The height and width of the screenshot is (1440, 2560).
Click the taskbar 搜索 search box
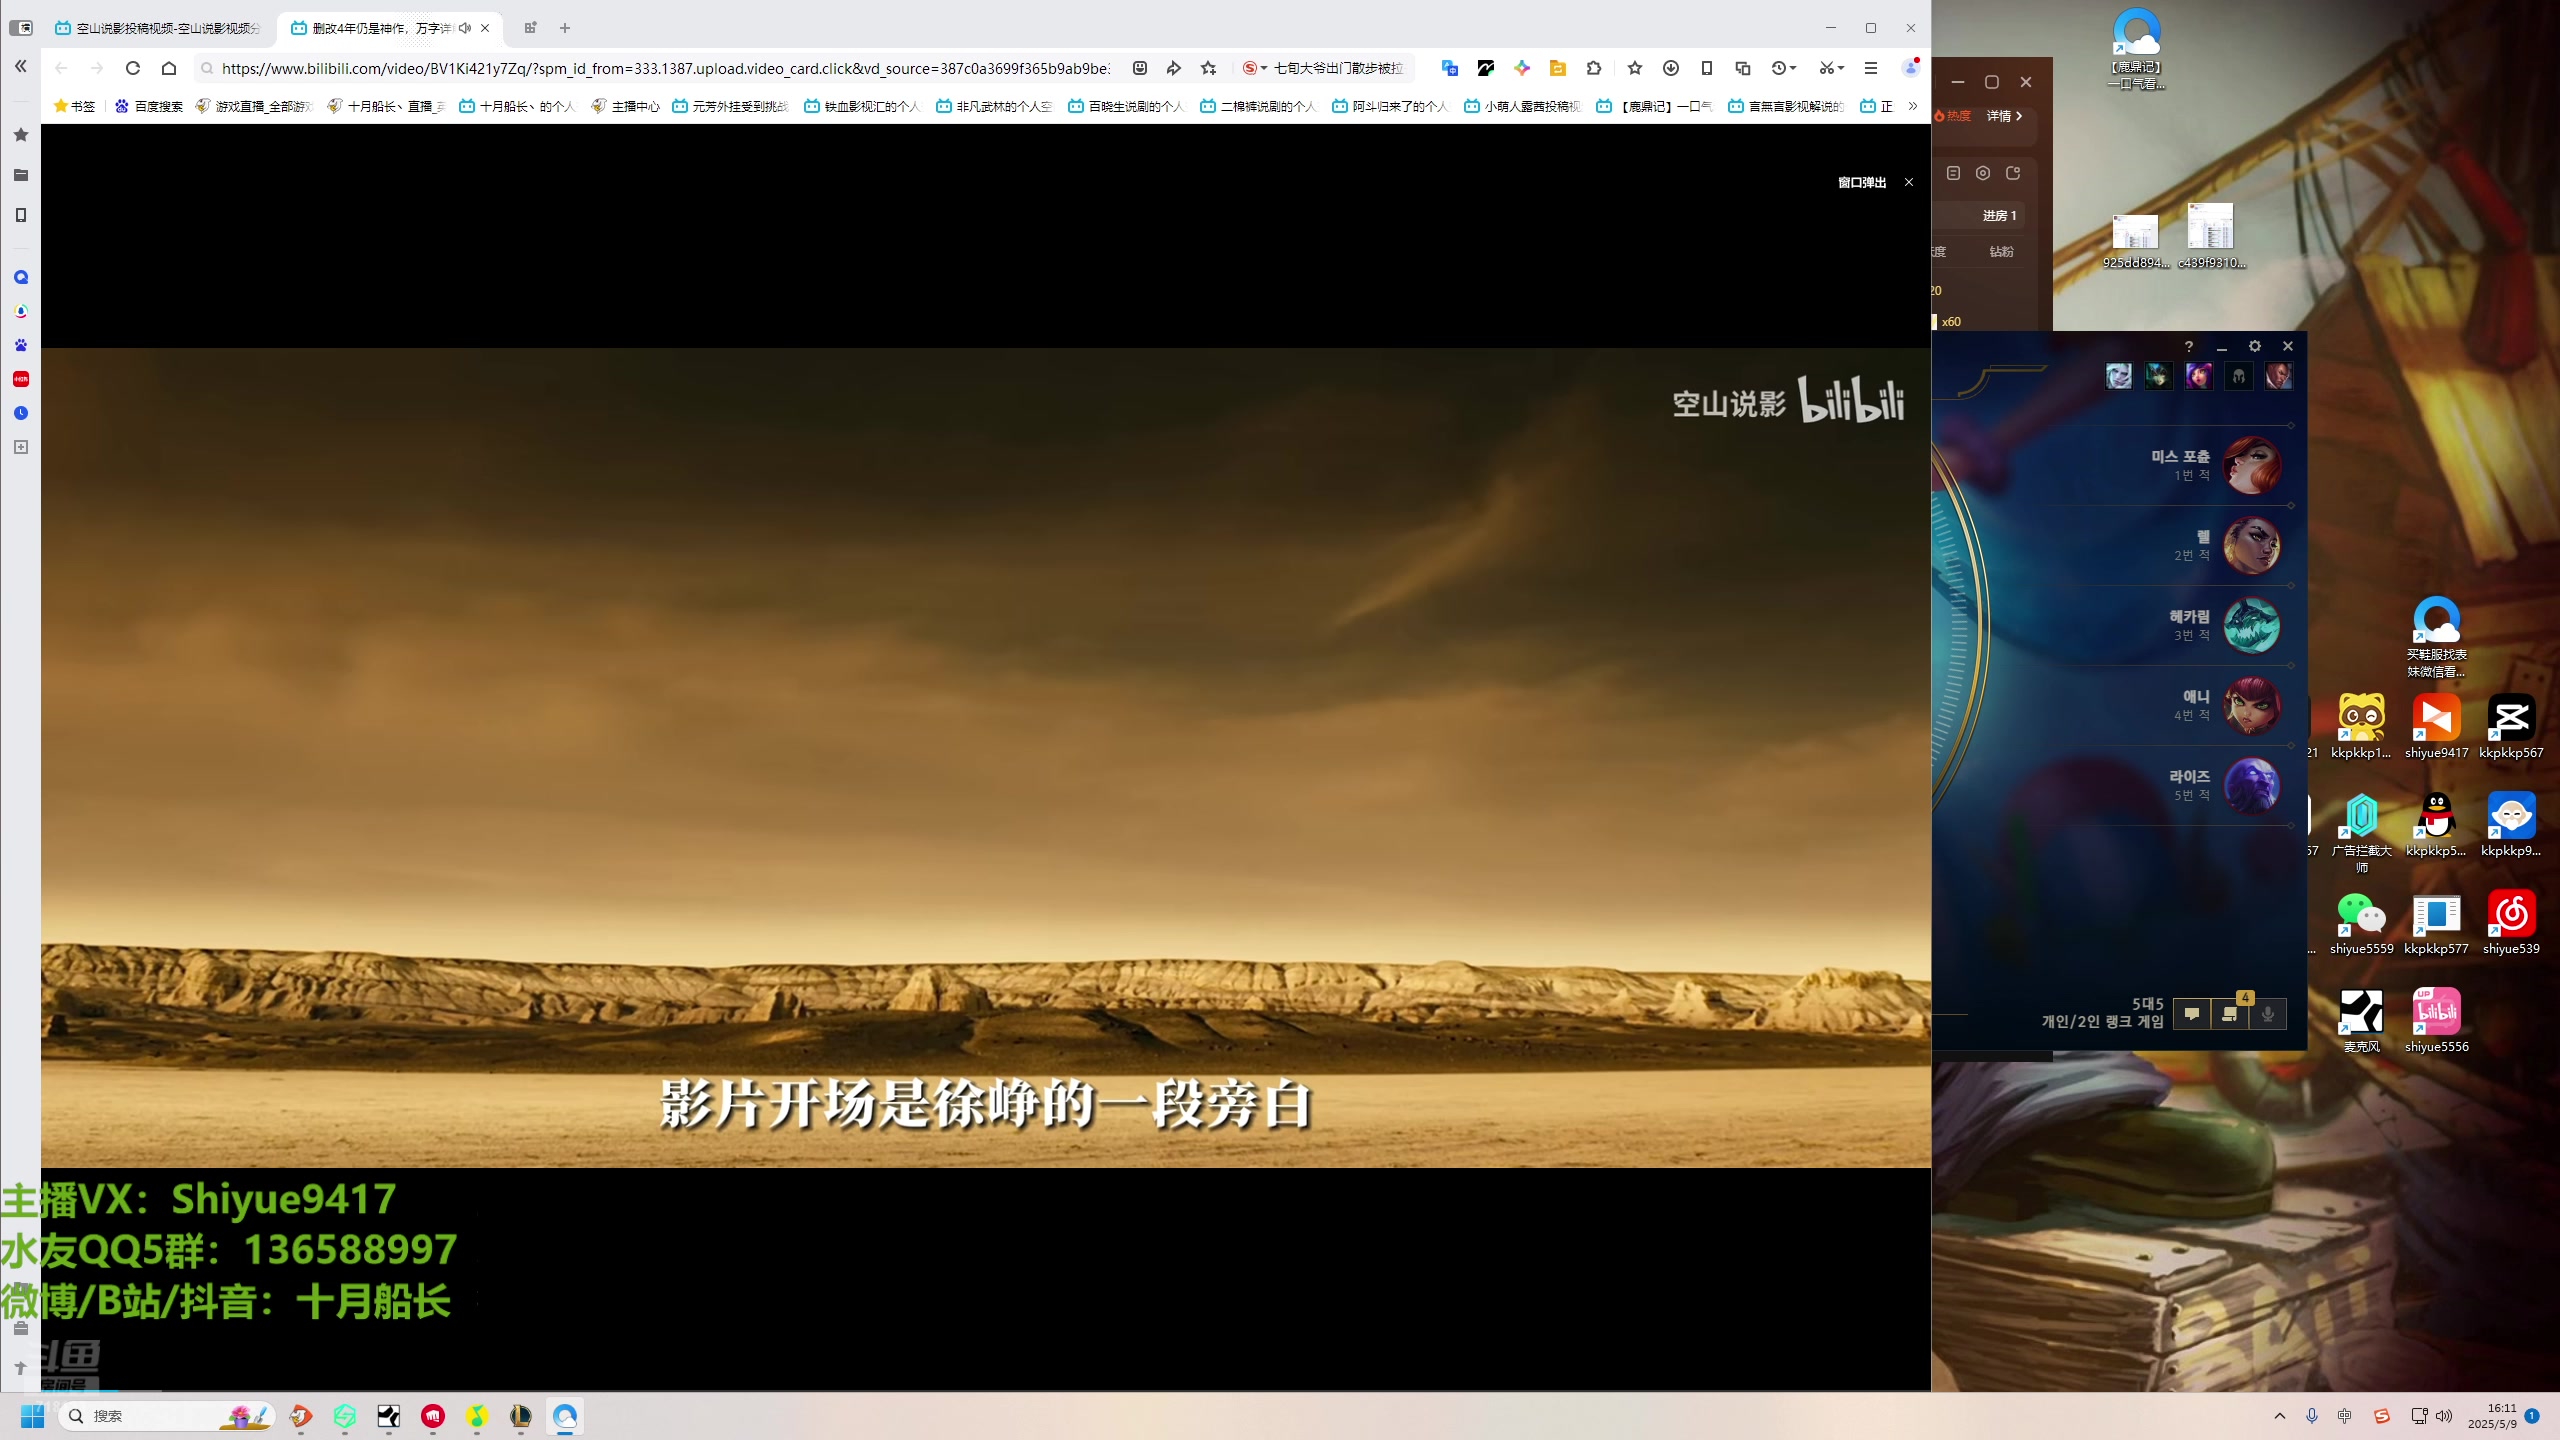point(168,1416)
